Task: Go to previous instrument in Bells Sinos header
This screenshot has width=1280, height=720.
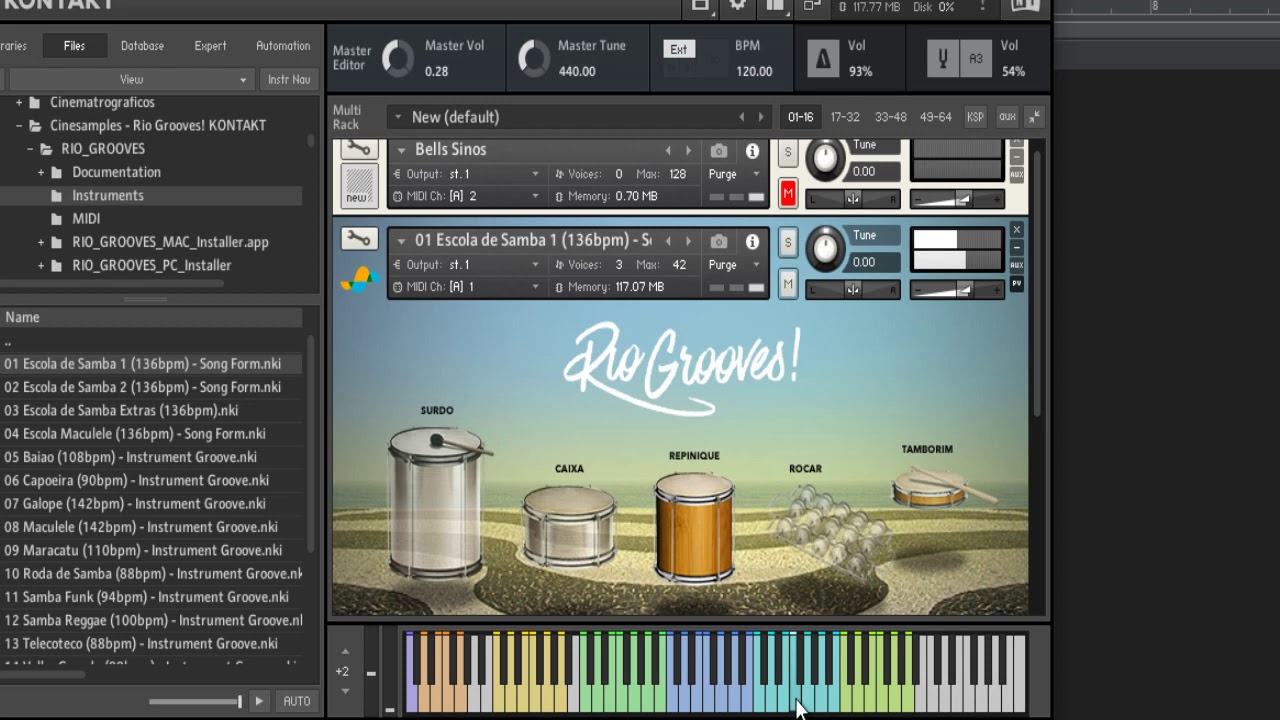Action: 668,151
